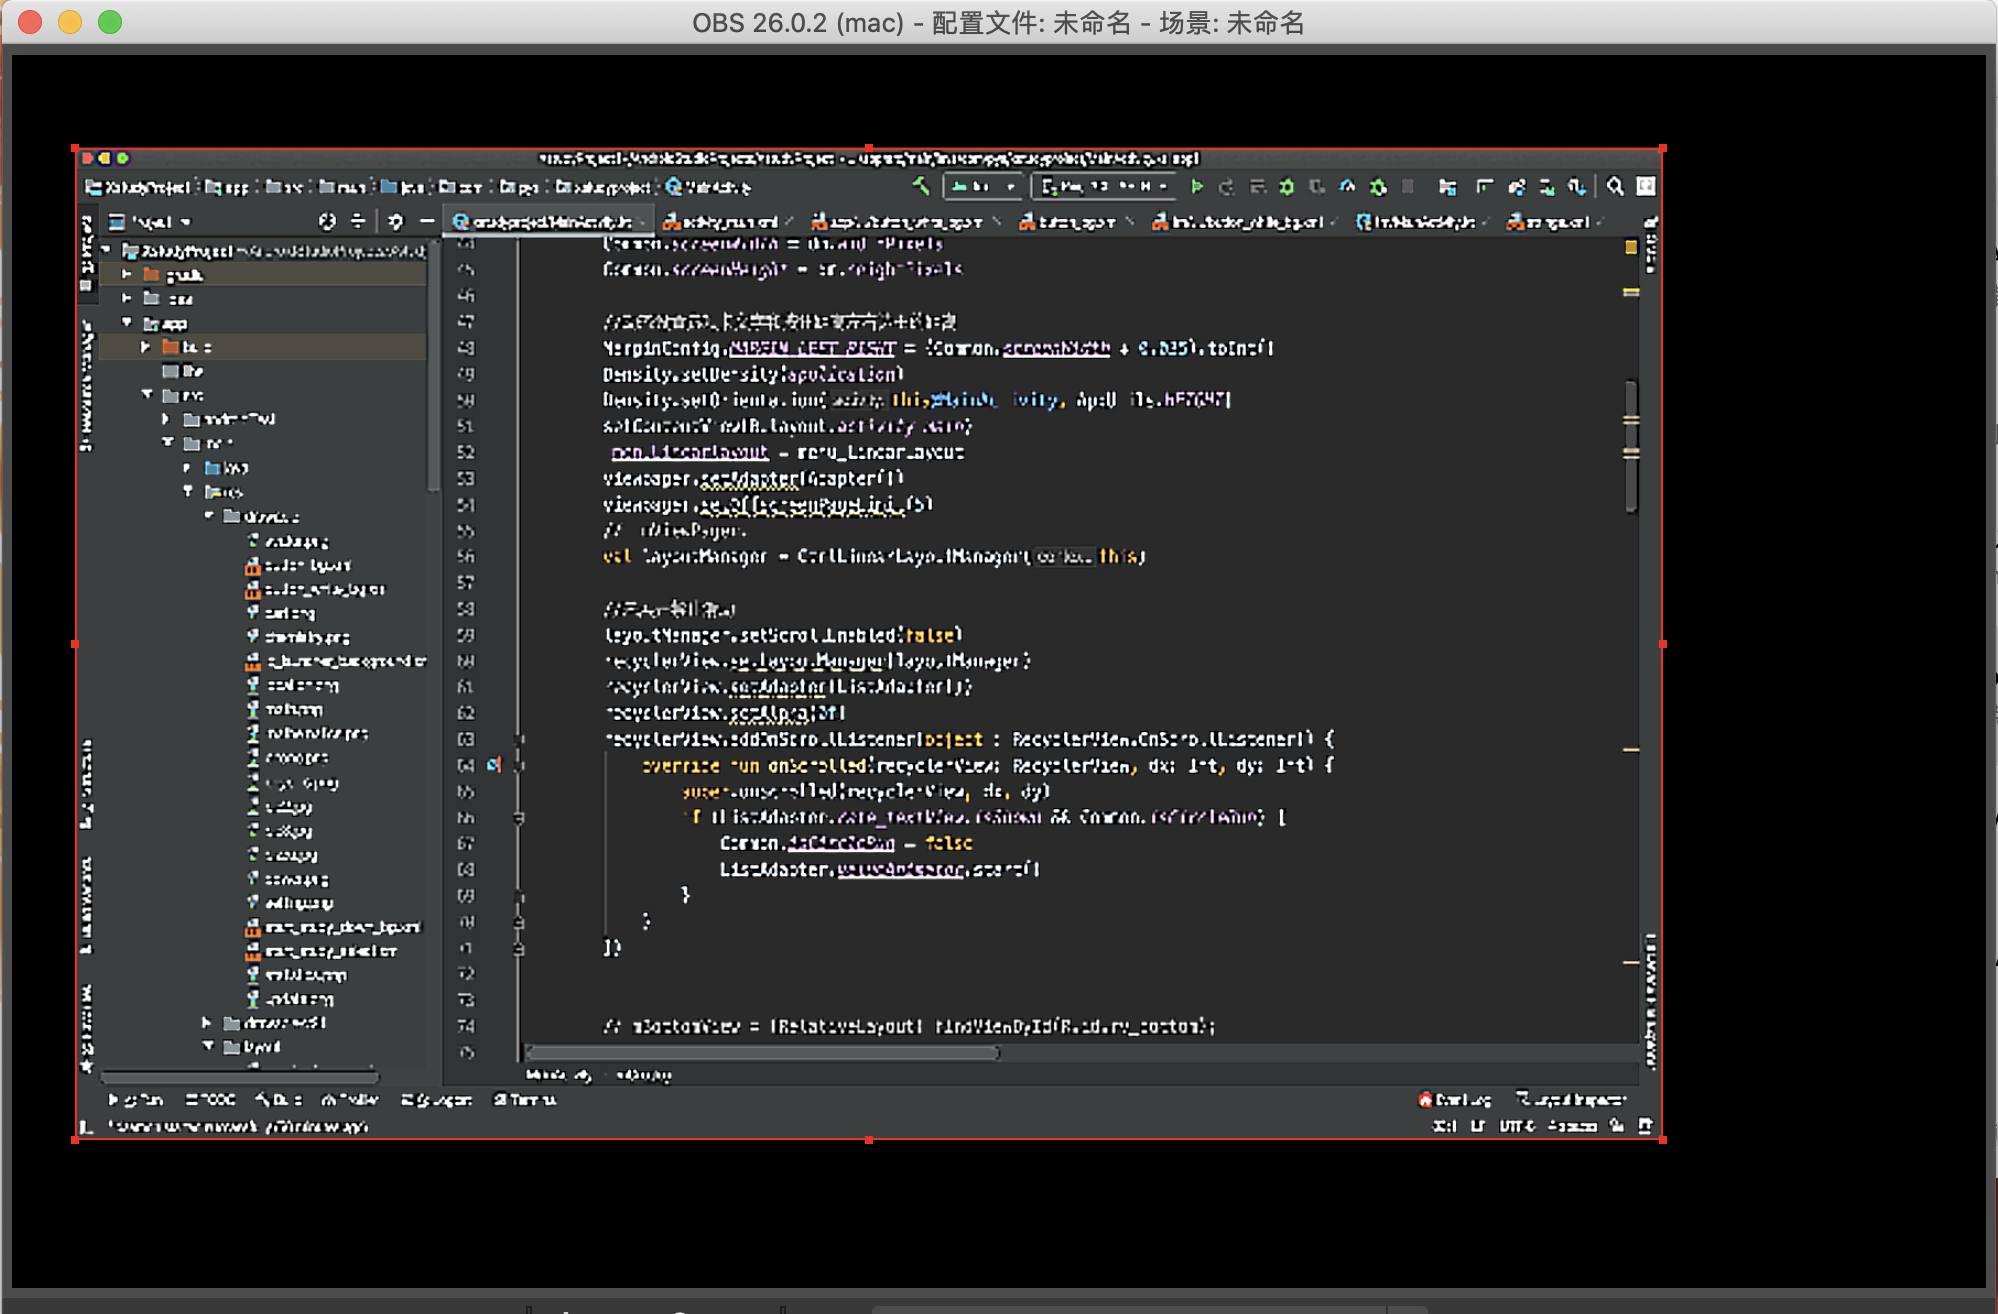Click the 4 spaces indent status entry
The width and height of the screenshot is (1998, 1314).
(1572, 1126)
